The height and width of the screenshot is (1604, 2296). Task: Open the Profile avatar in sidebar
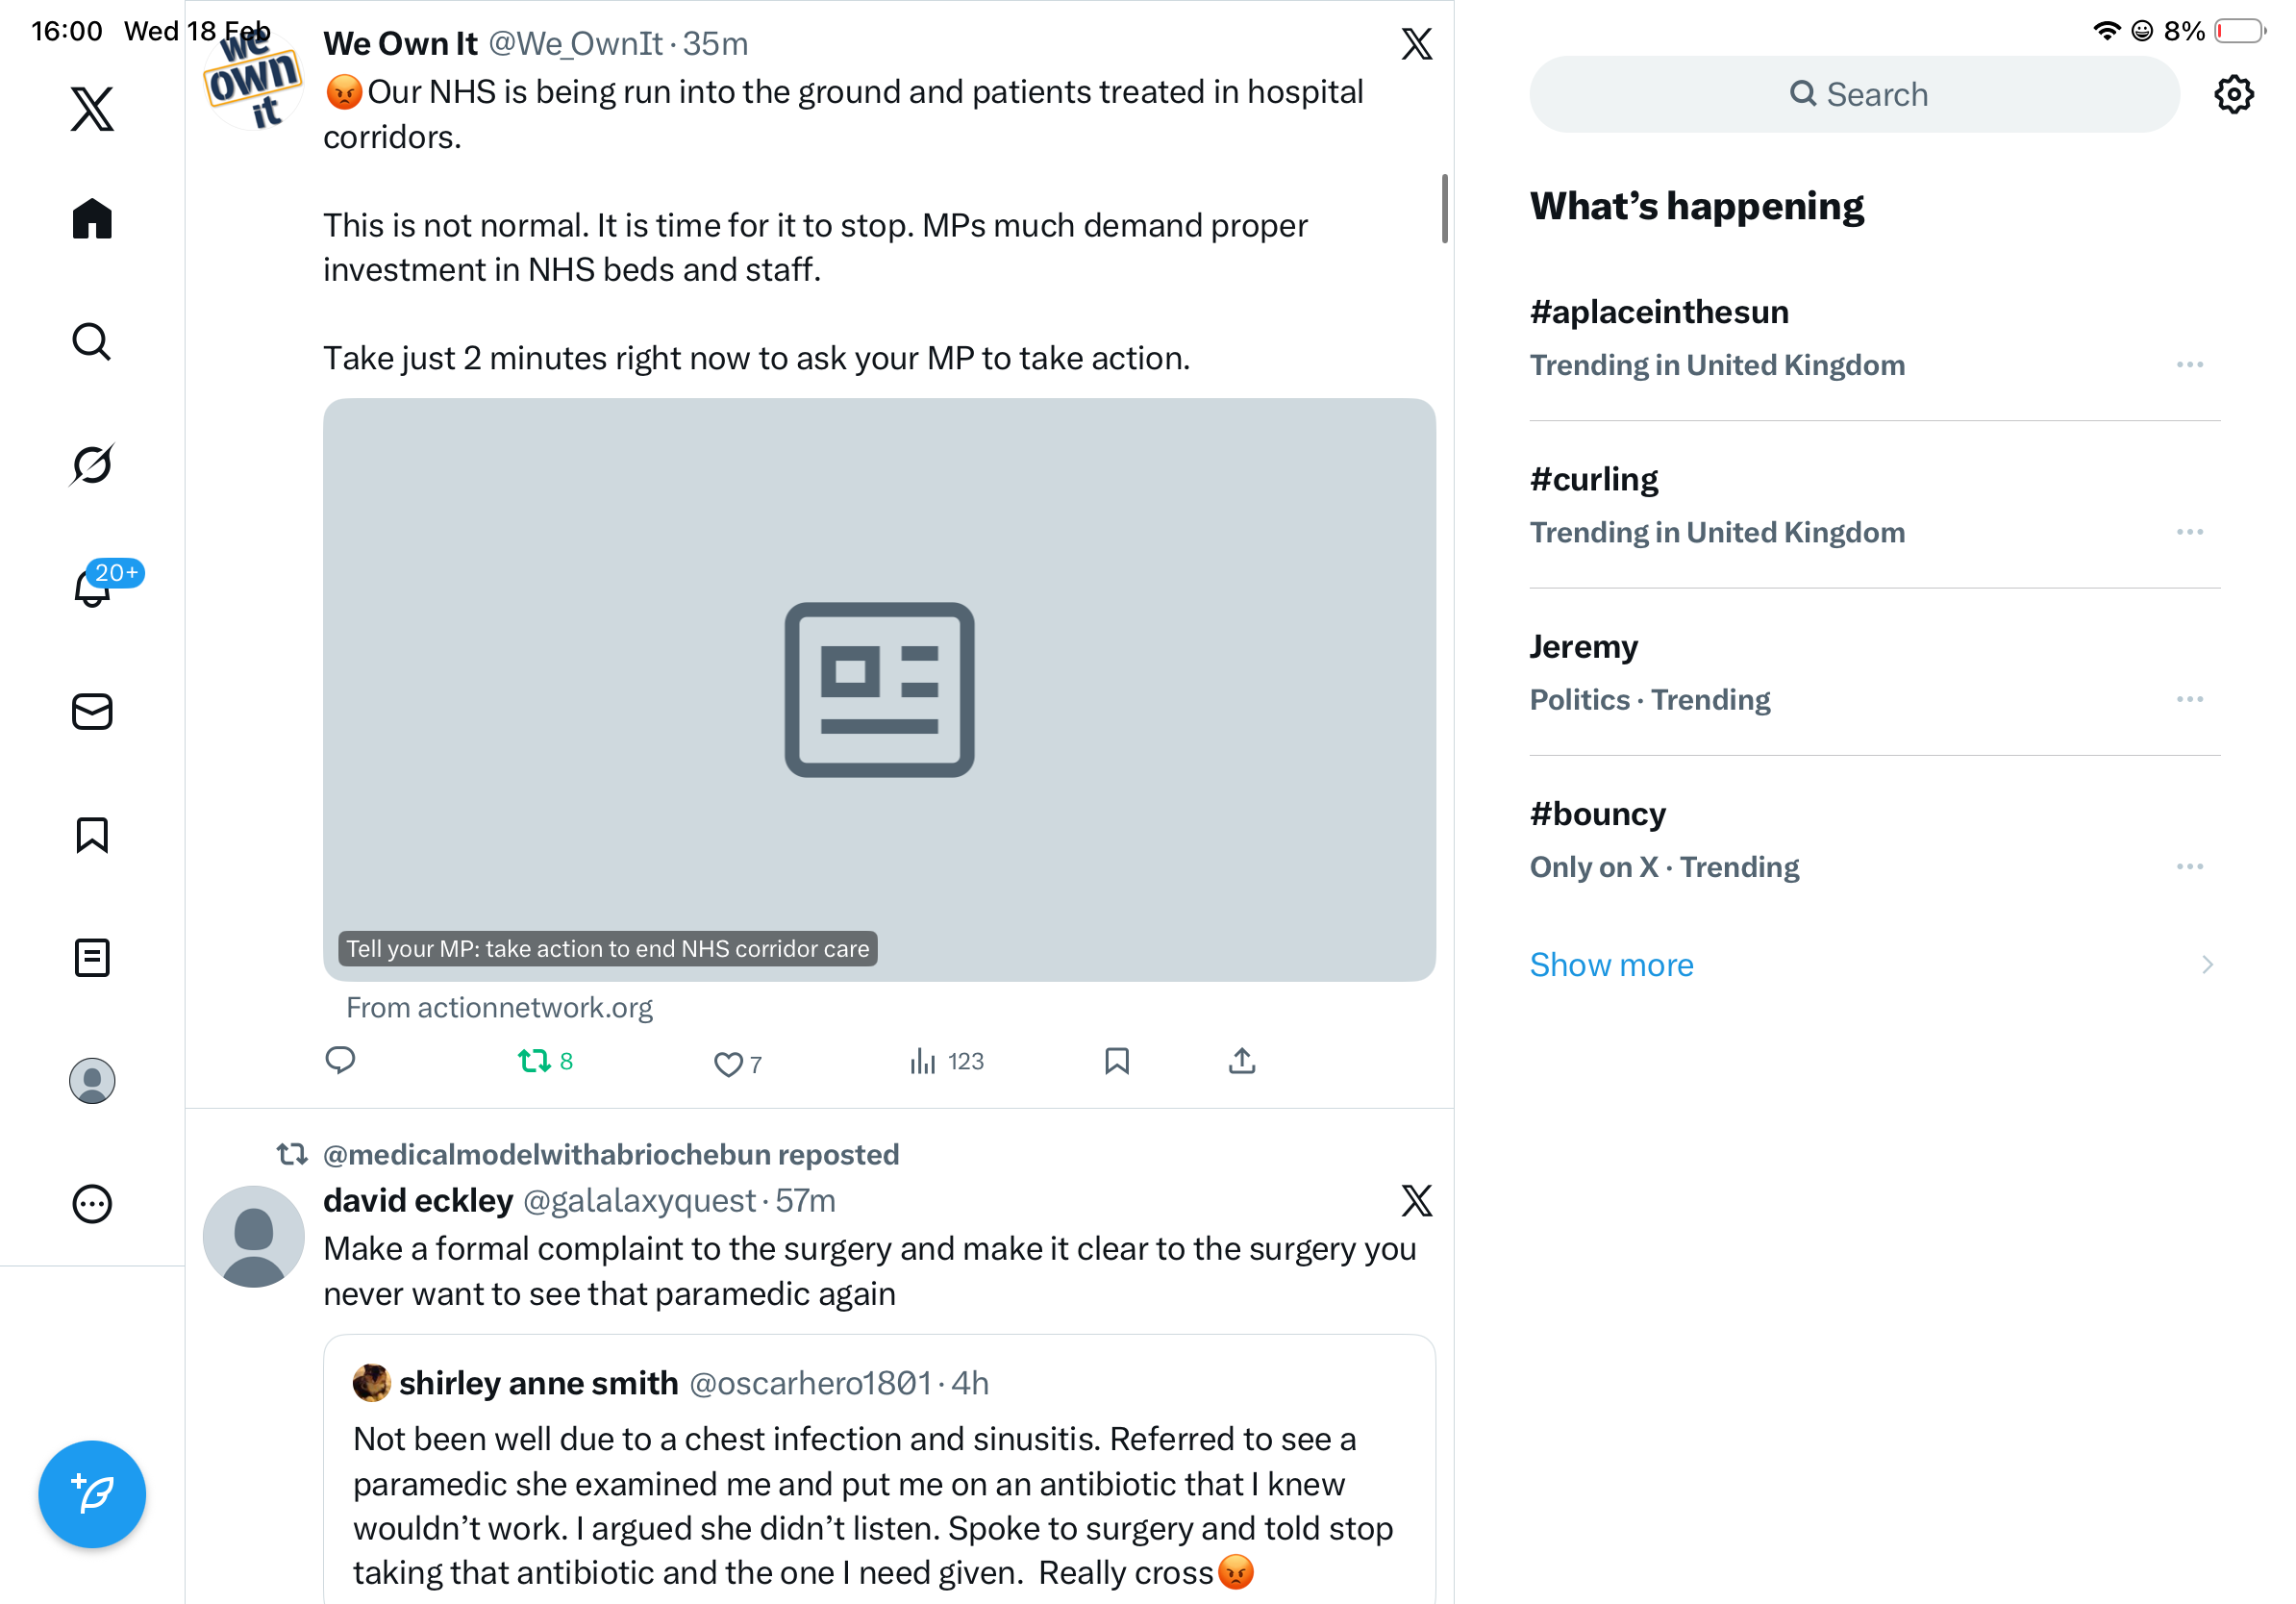coord(92,1081)
